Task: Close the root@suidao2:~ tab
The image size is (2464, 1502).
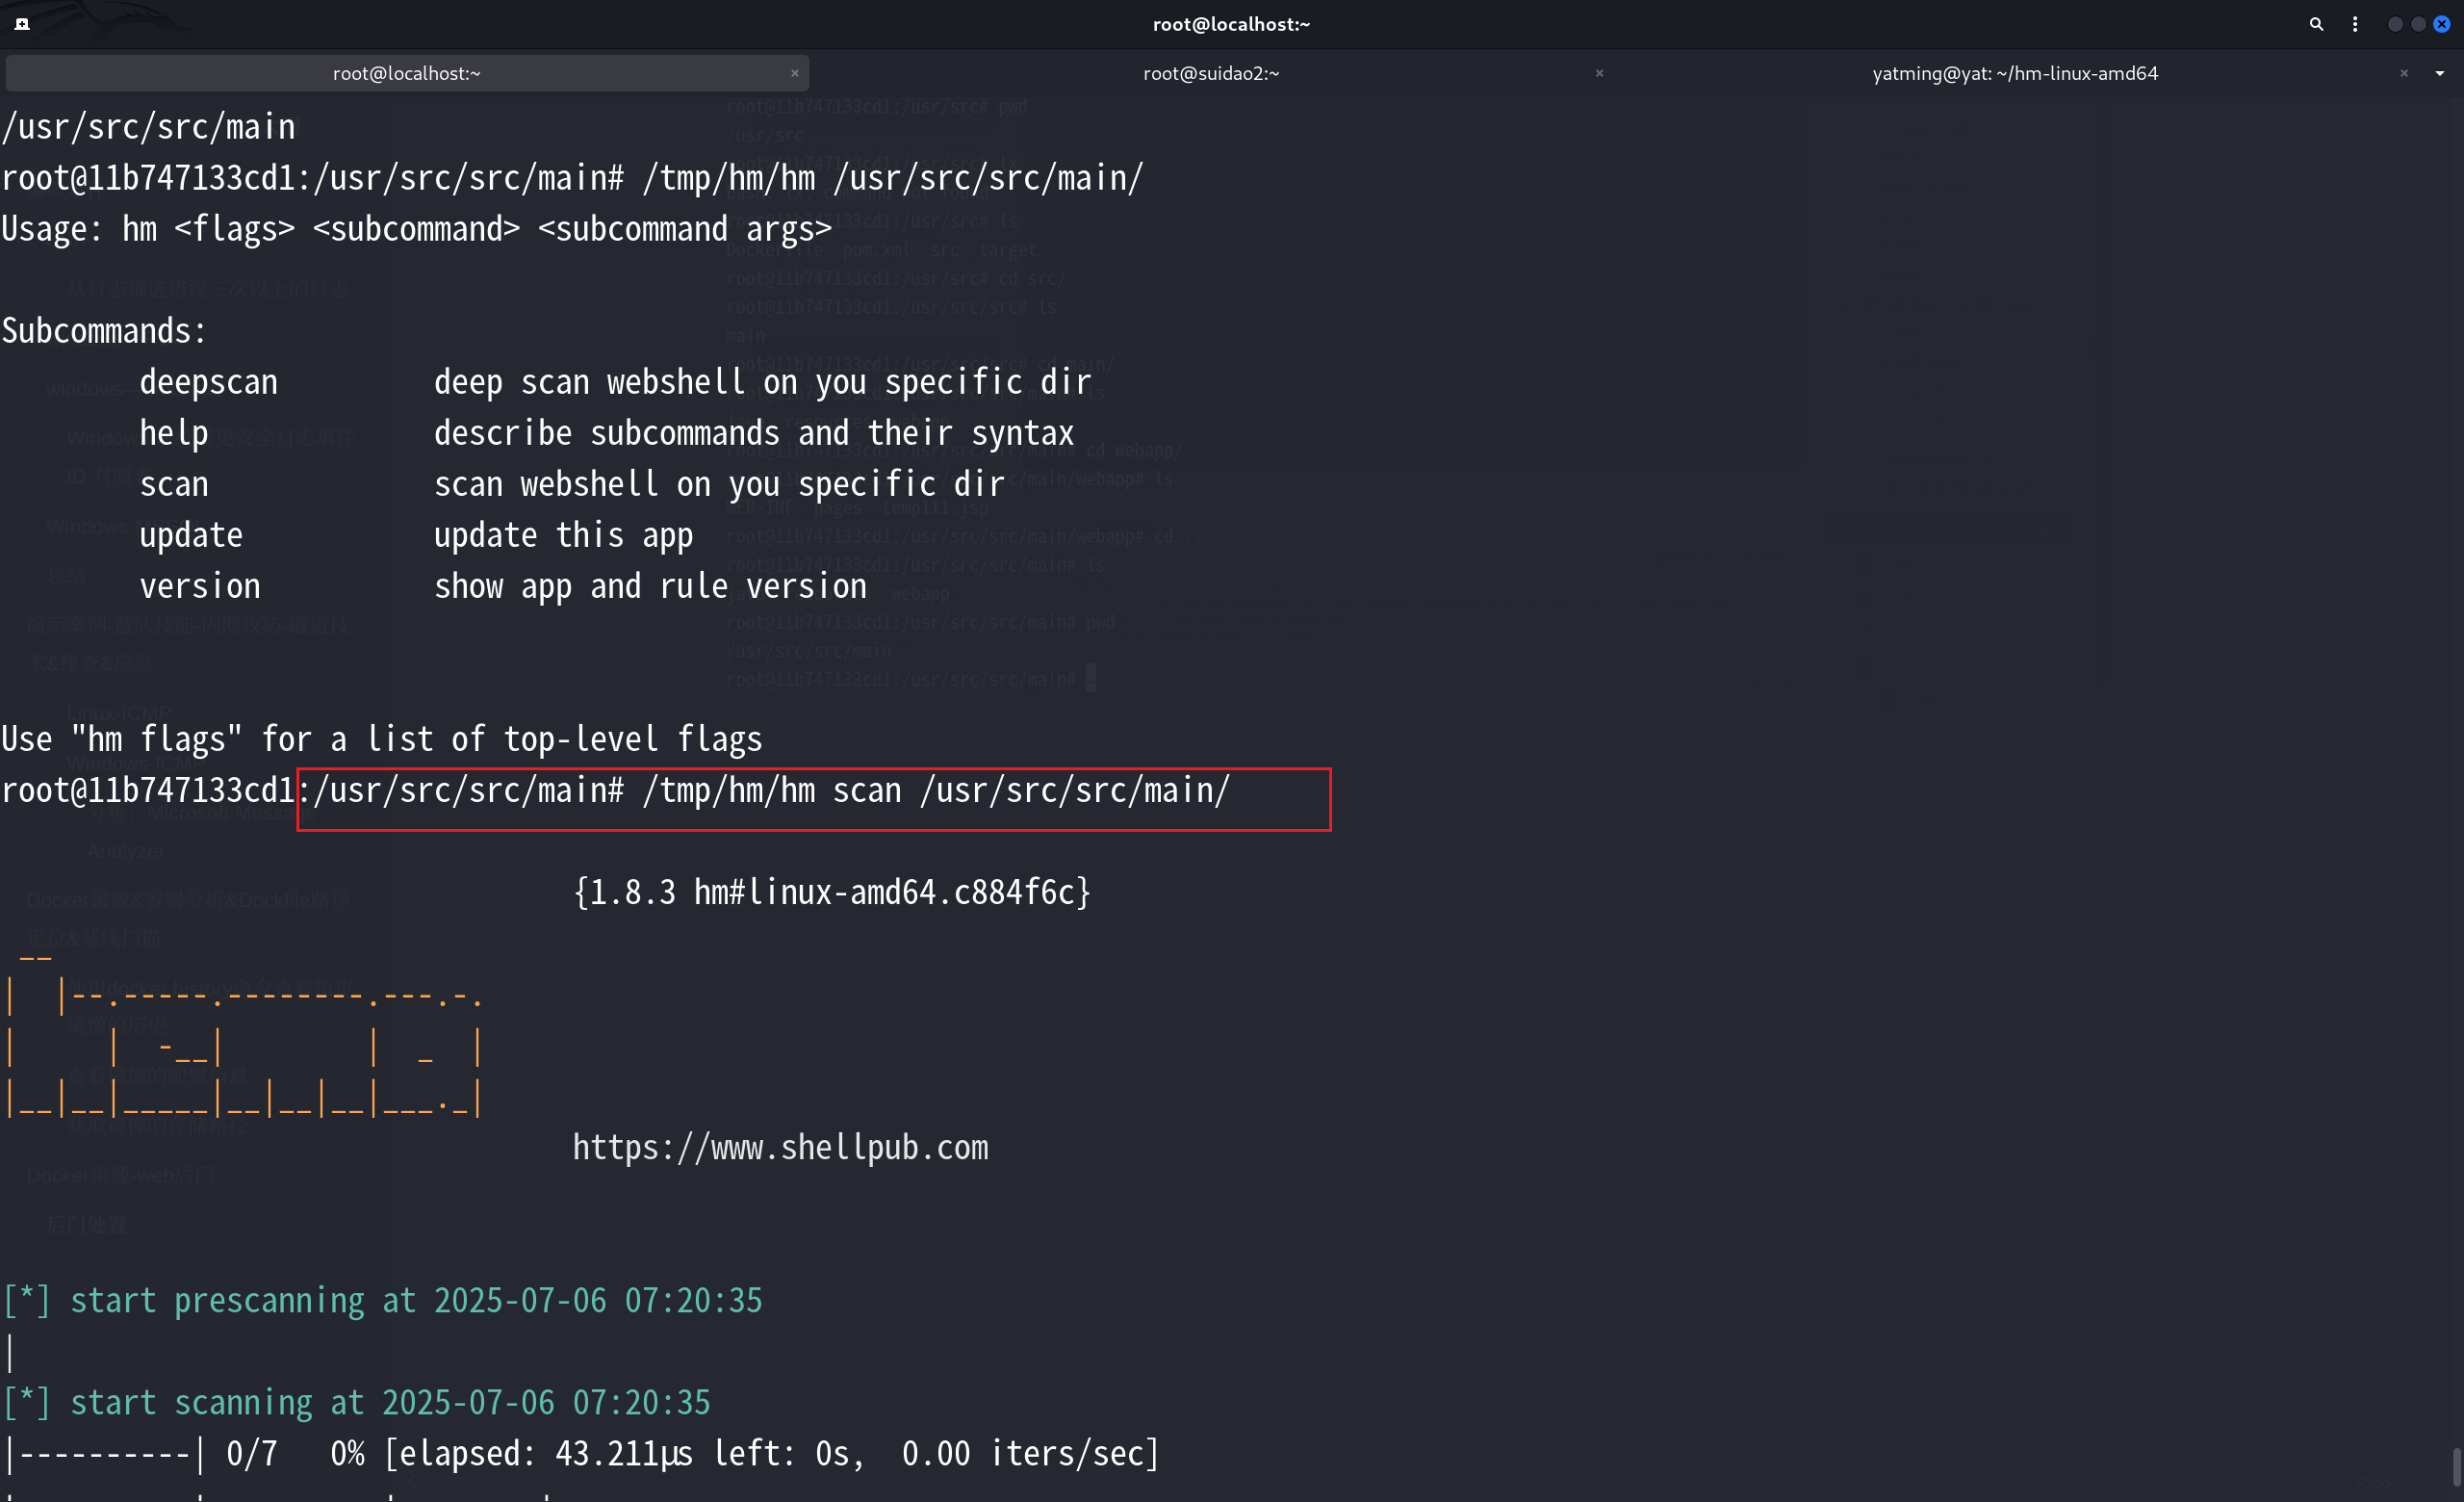Action: point(1598,73)
